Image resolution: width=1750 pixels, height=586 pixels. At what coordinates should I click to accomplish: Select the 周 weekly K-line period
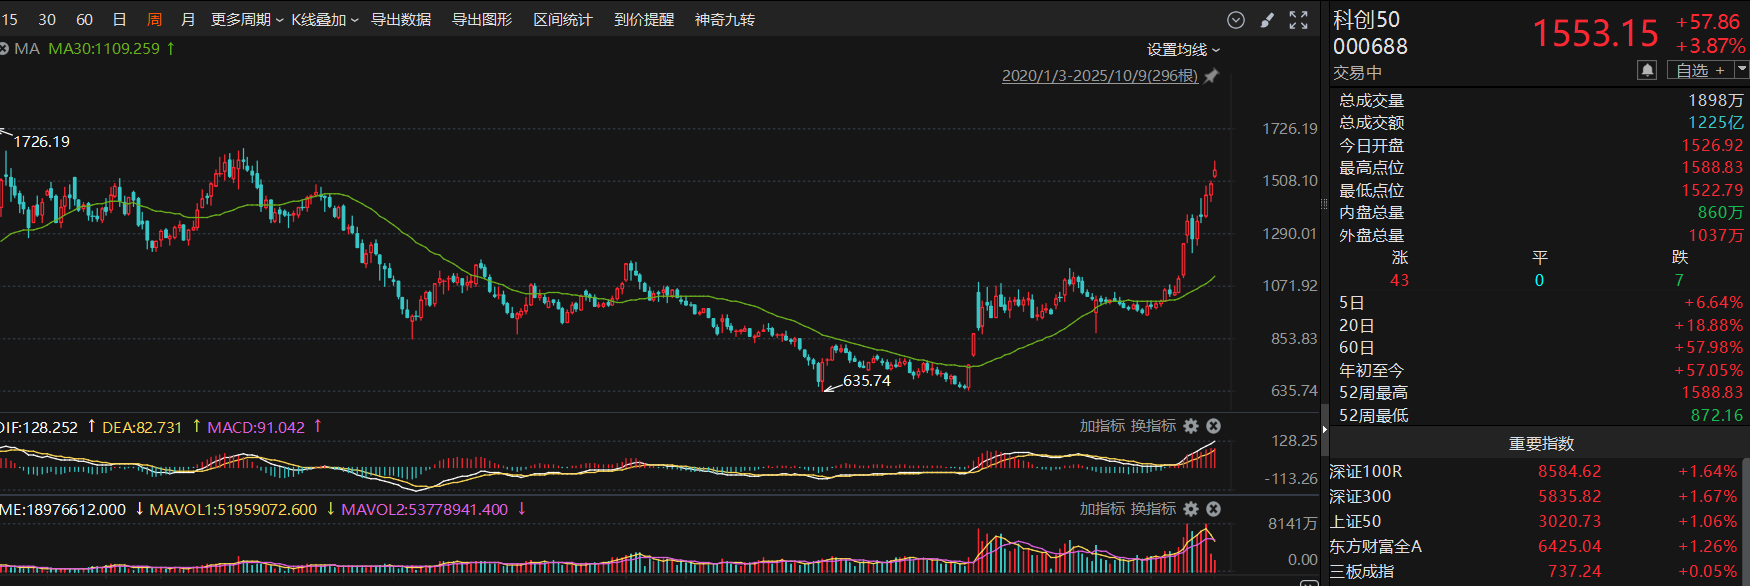click(x=154, y=20)
